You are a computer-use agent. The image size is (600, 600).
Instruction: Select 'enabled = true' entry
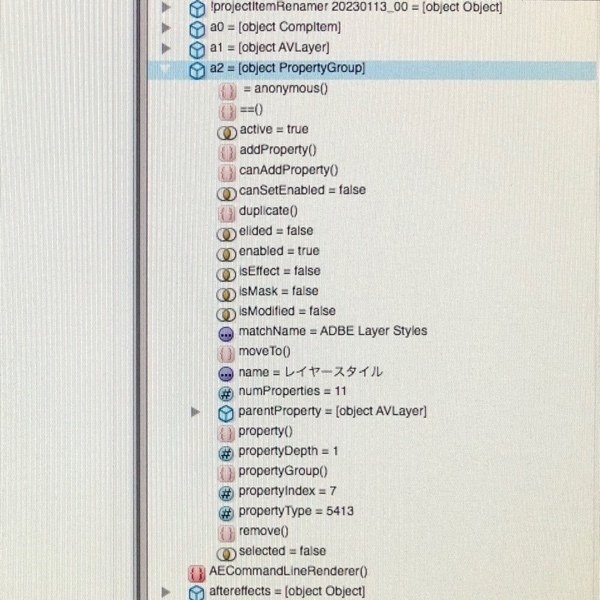point(279,251)
